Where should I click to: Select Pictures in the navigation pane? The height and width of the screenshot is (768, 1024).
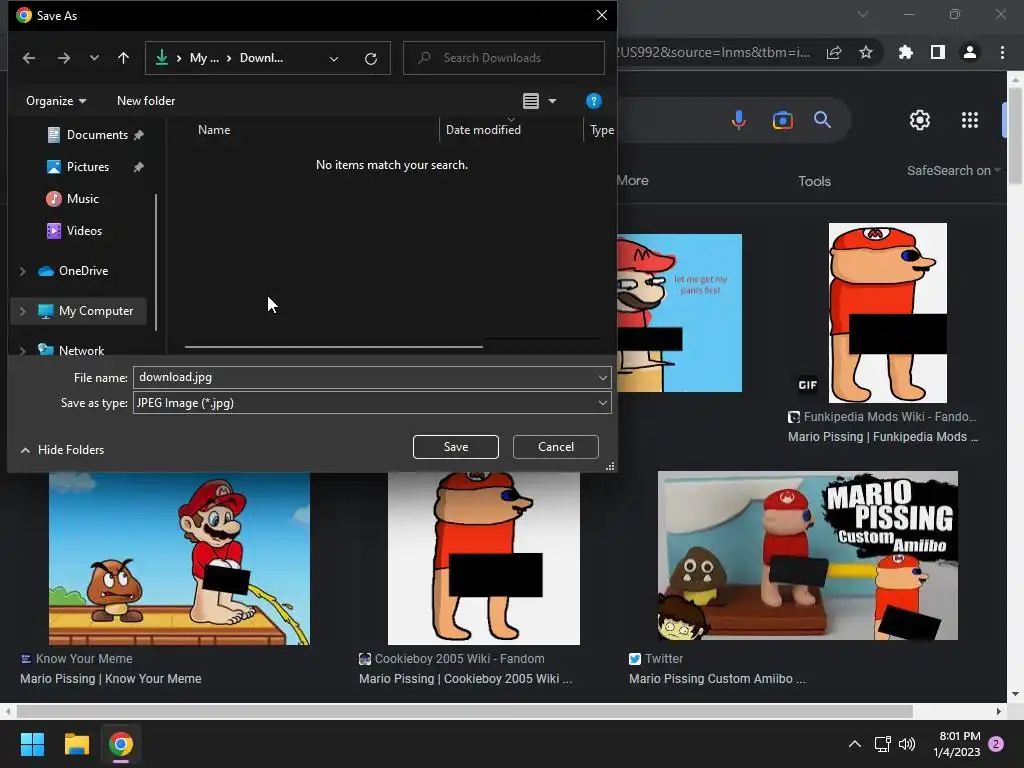pyautogui.click(x=88, y=167)
